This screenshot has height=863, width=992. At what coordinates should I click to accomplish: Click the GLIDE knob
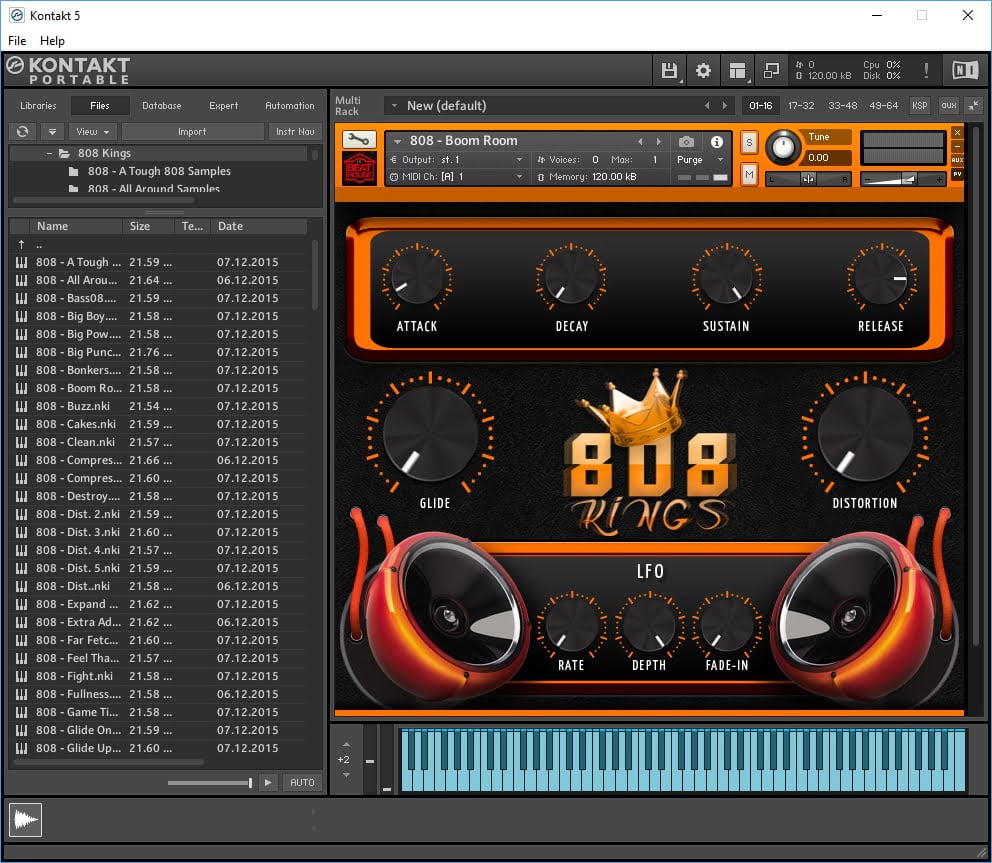[430, 434]
